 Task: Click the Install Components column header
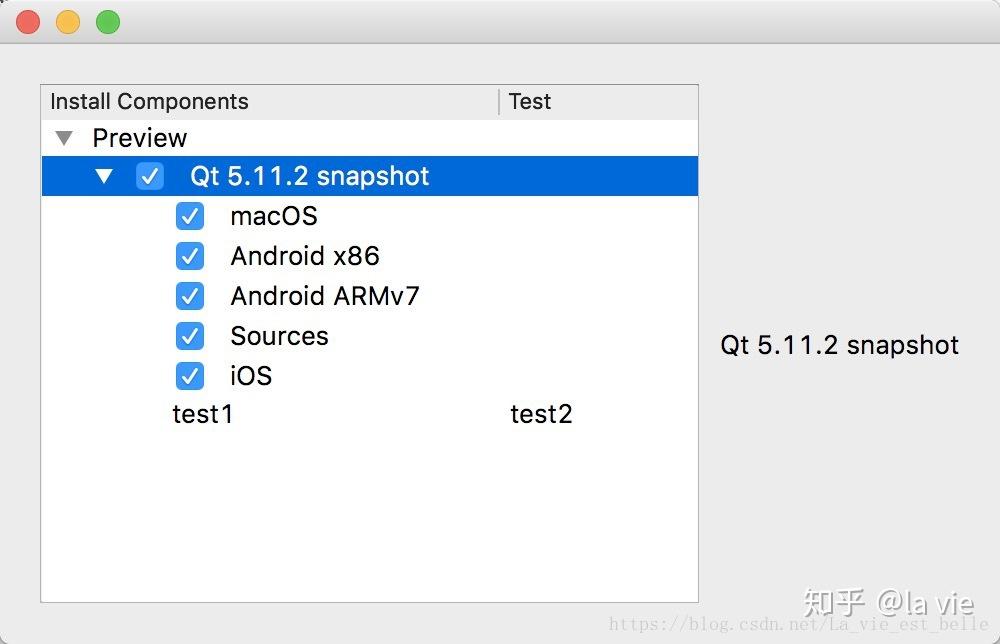point(150,102)
